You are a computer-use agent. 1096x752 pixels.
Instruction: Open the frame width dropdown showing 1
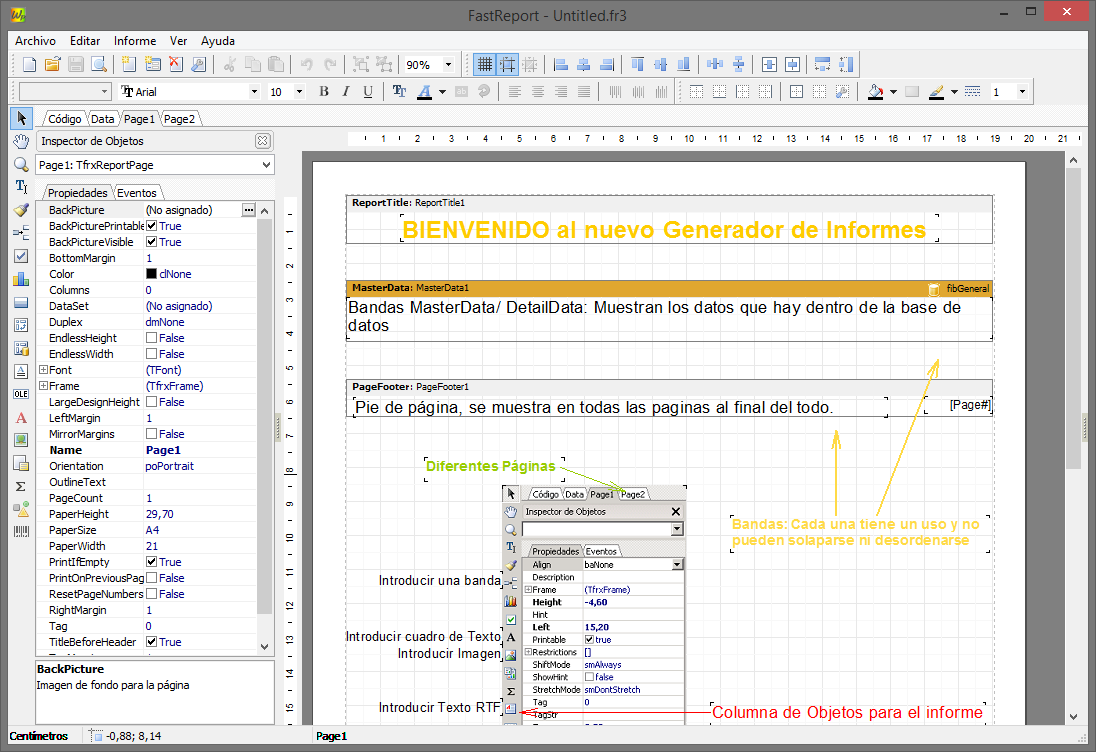click(1022, 92)
